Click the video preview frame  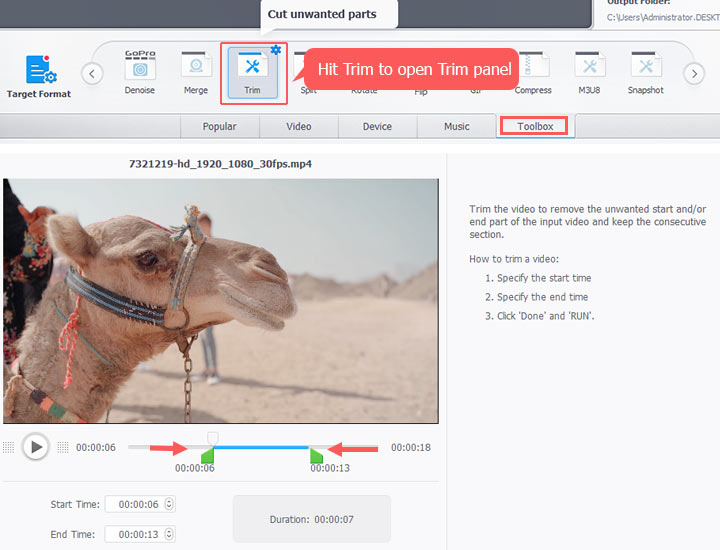[x=221, y=301]
